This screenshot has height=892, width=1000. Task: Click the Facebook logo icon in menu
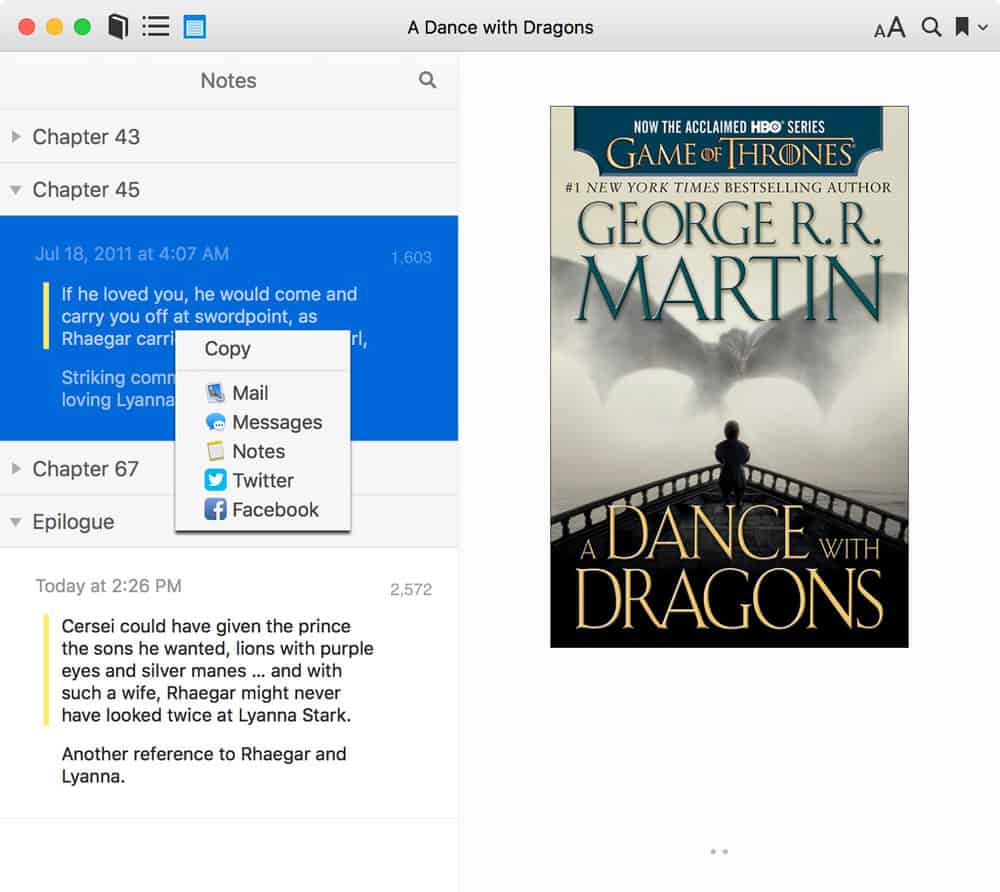pos(216,509)
